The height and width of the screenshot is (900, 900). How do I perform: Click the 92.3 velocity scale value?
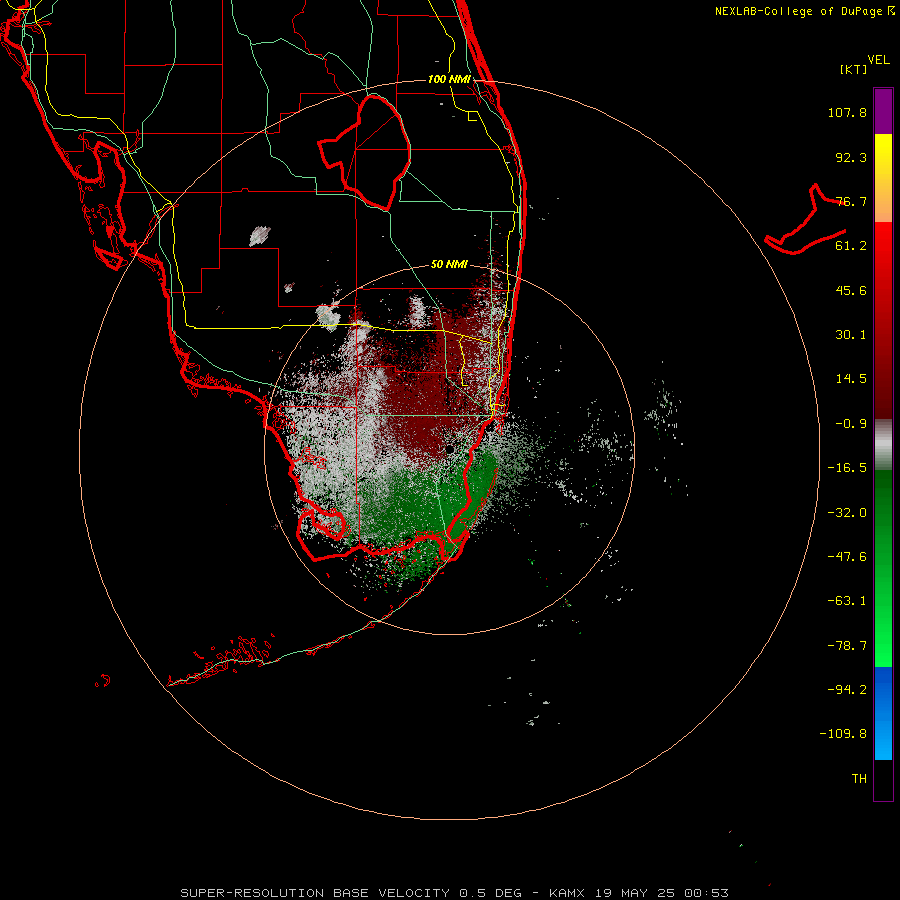(851, 157)
